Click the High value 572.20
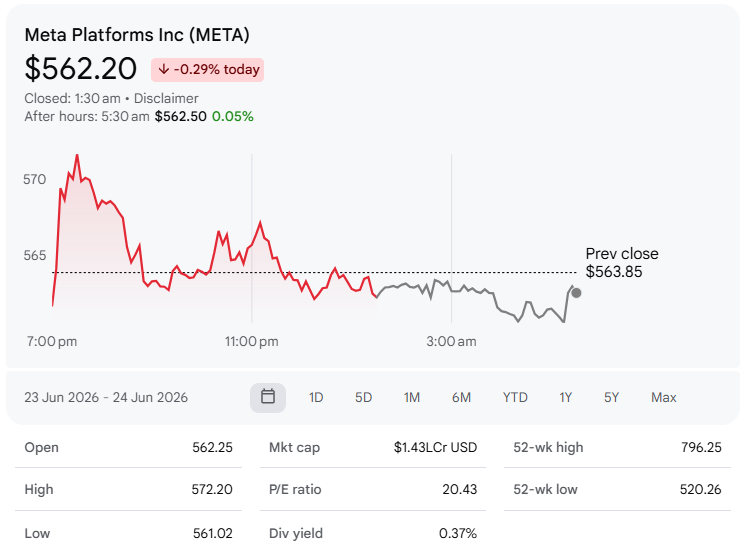Image resolution: width=748 pixels, height=560 pixels. 212,489
